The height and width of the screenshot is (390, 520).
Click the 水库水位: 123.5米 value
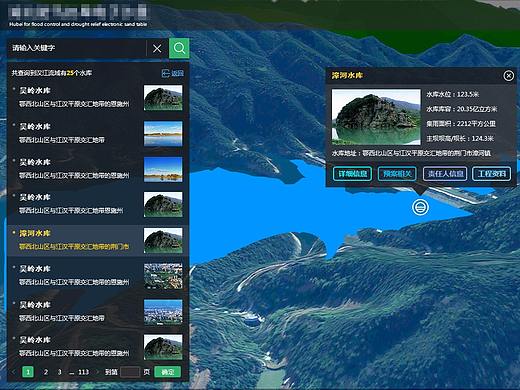[452, 94]
